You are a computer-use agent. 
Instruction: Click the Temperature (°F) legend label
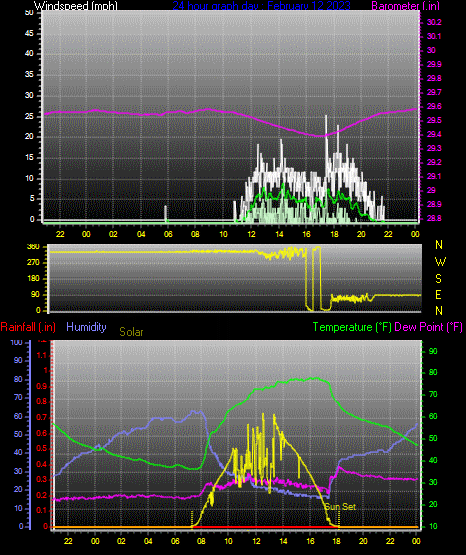tap(352, 327)
